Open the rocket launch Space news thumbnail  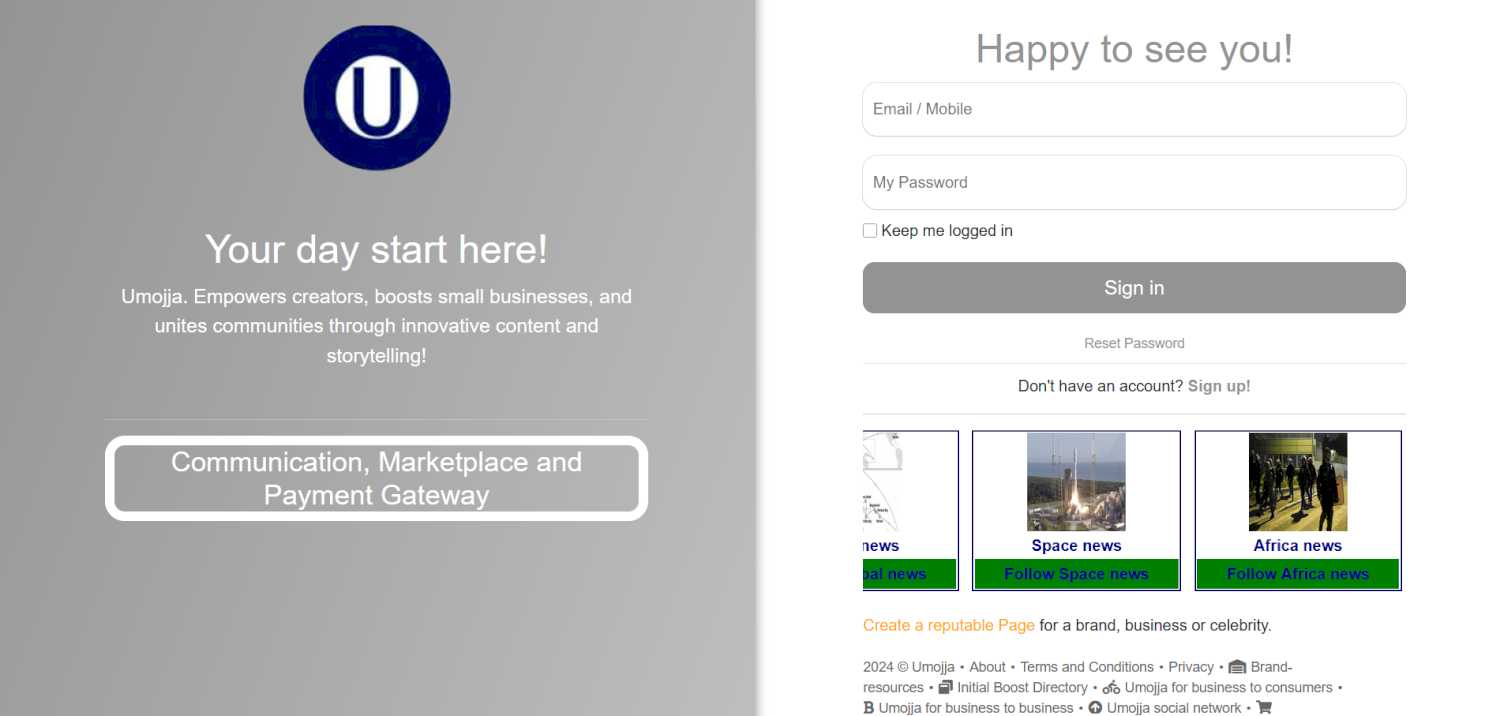coord(1076,482)
